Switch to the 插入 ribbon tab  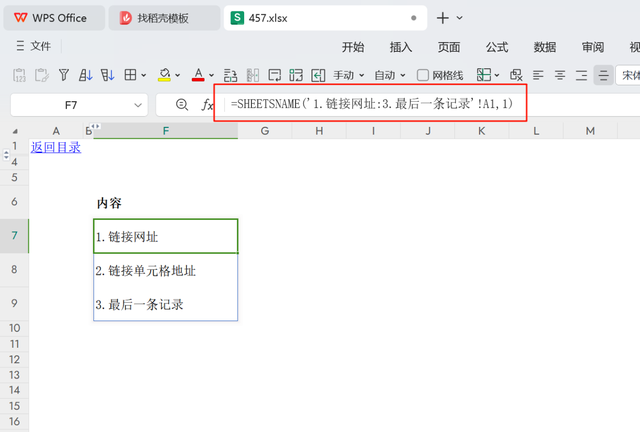pyautogui.click(x=401, y=47)
